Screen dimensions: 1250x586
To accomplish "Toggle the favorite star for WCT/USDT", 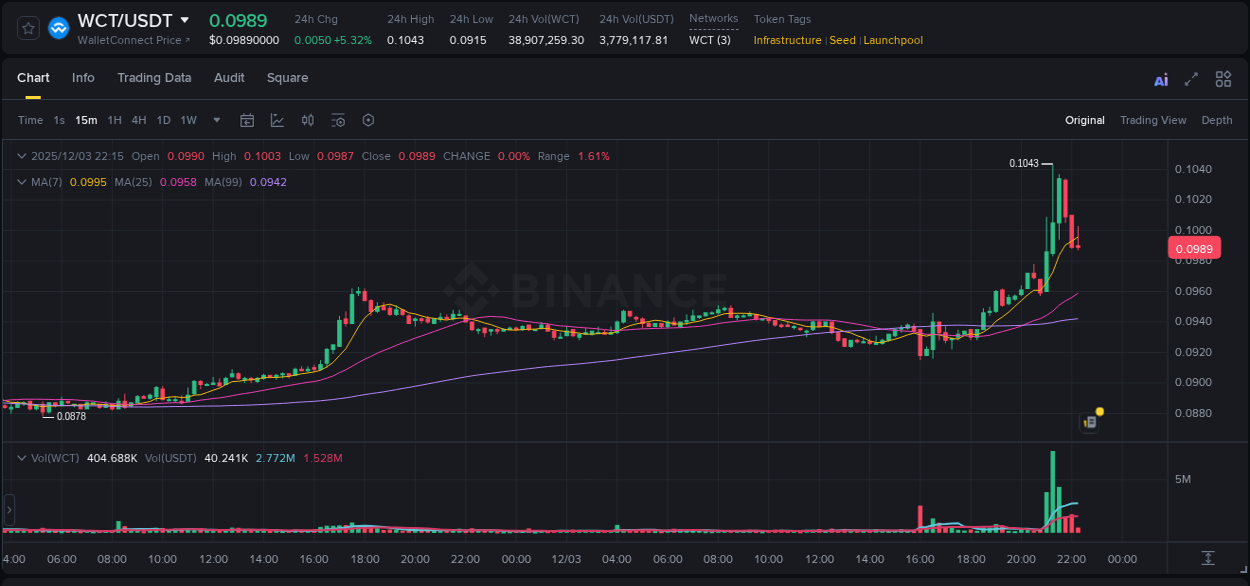I will pyautogui.click(x=27, y=27).
